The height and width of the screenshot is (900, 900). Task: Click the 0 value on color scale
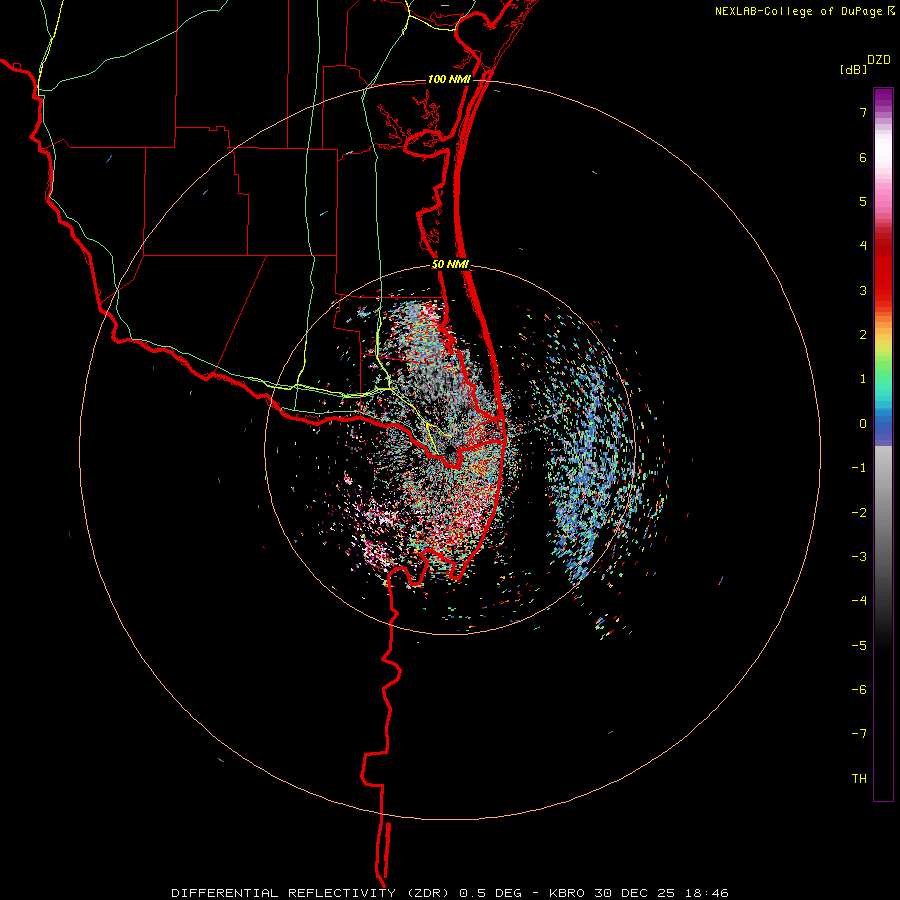pos(863,424)
